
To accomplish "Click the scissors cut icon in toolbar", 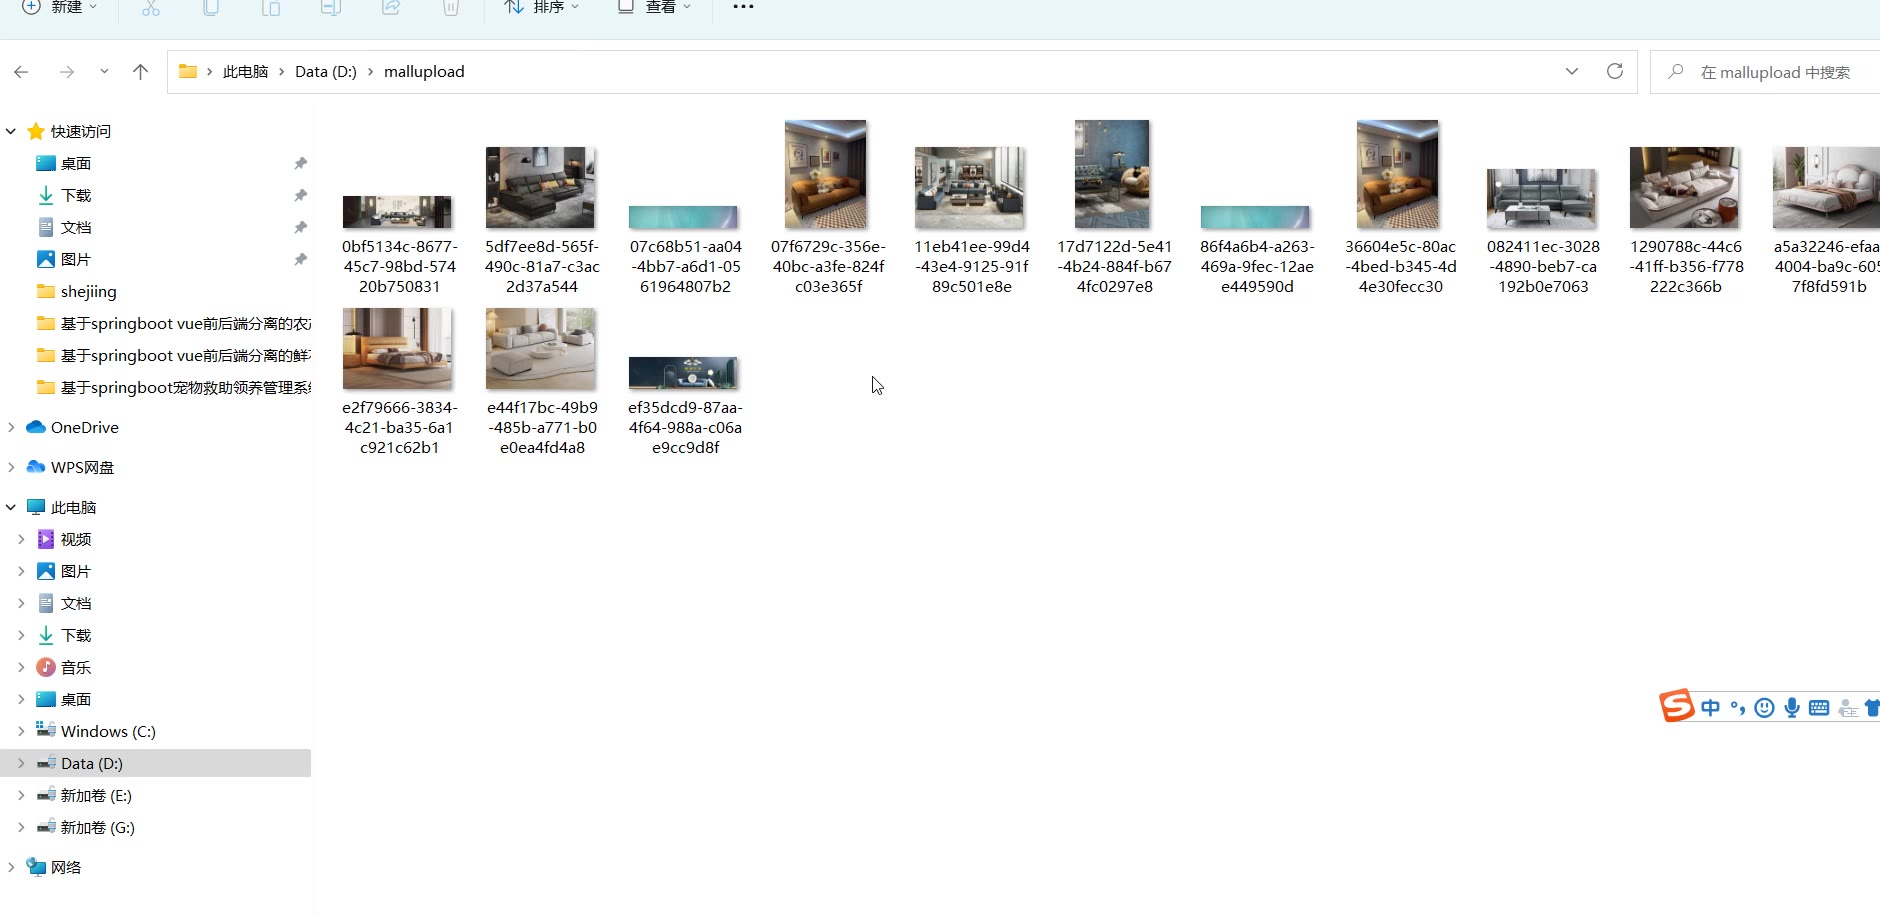I will pos(151,8).
